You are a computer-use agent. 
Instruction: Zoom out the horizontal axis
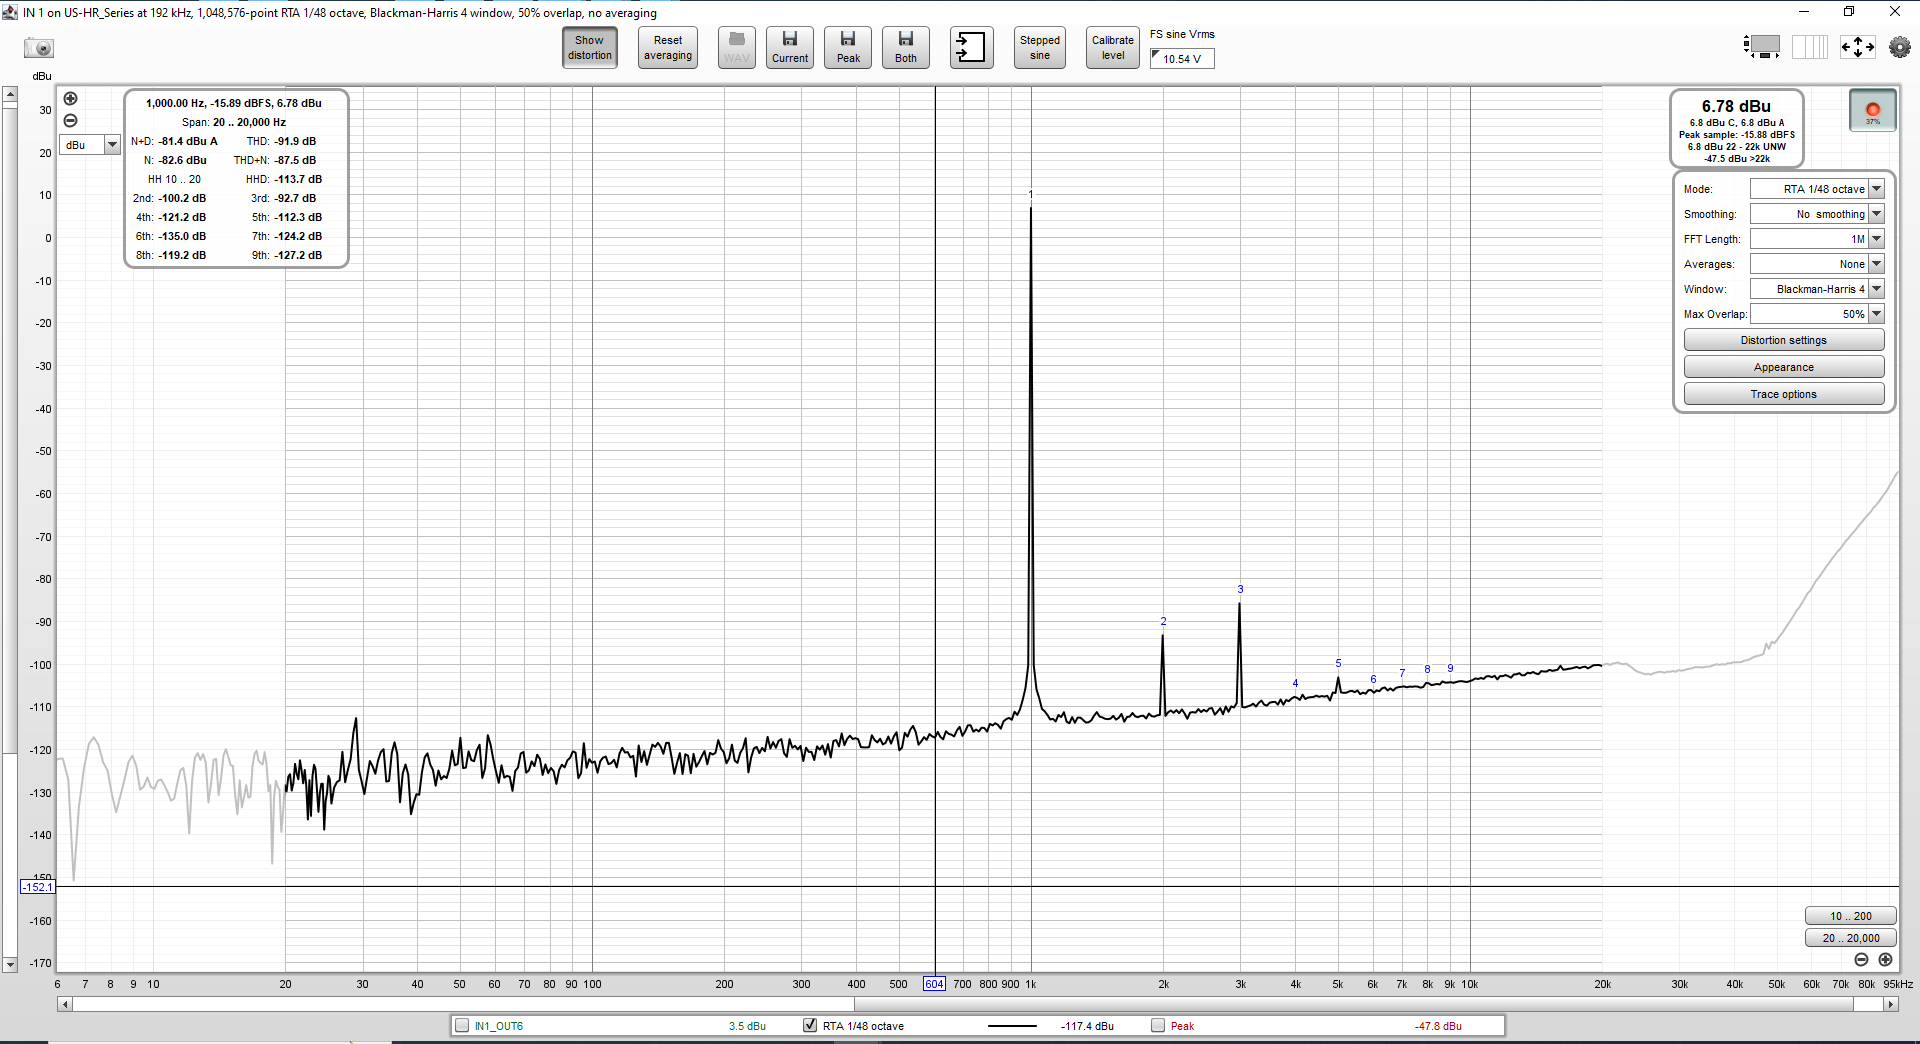tap(1861, 959)
